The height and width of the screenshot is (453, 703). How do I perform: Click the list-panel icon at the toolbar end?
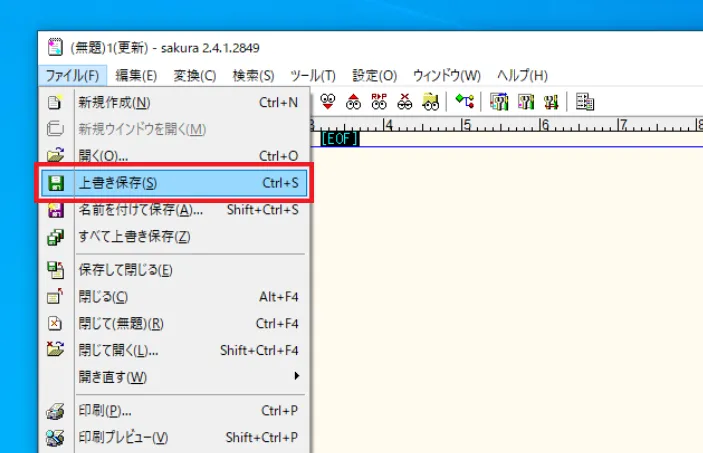click(x=585, y=102)
